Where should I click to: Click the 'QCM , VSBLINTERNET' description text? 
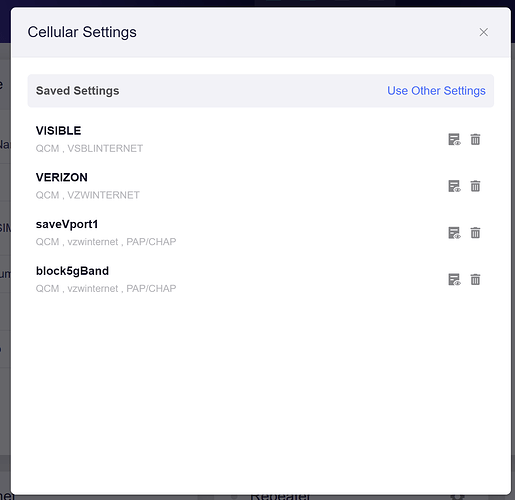[89, 148]
